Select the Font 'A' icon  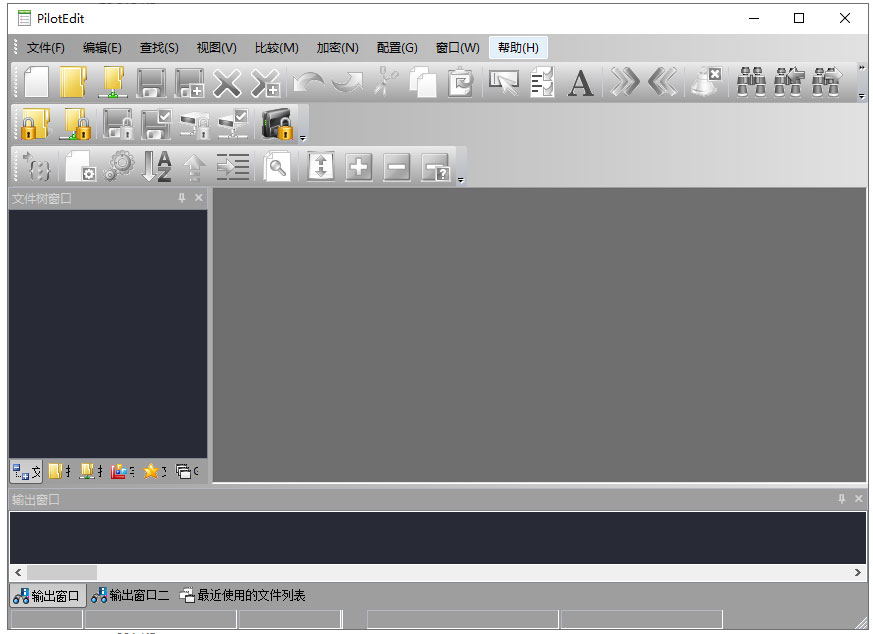[x=580, y=83]
